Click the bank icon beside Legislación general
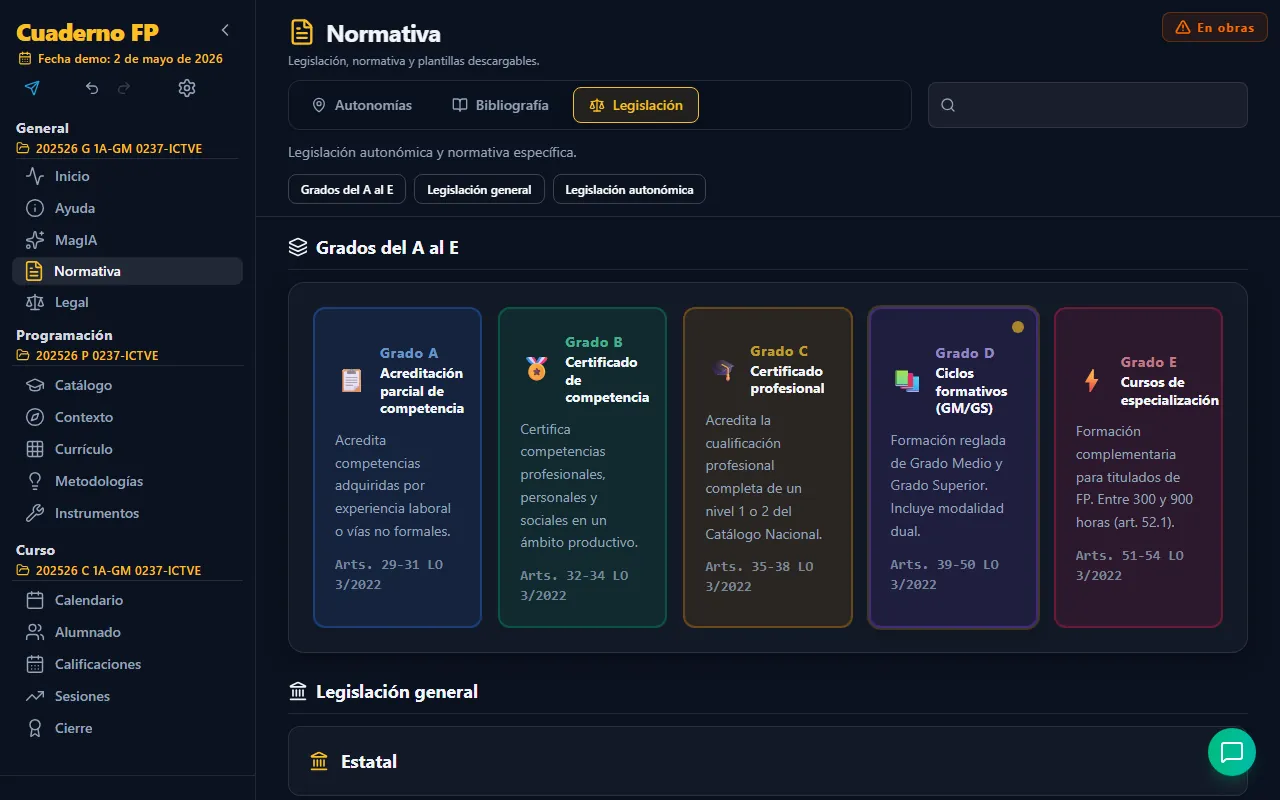The image size is (1280, 800). (298, 691)
